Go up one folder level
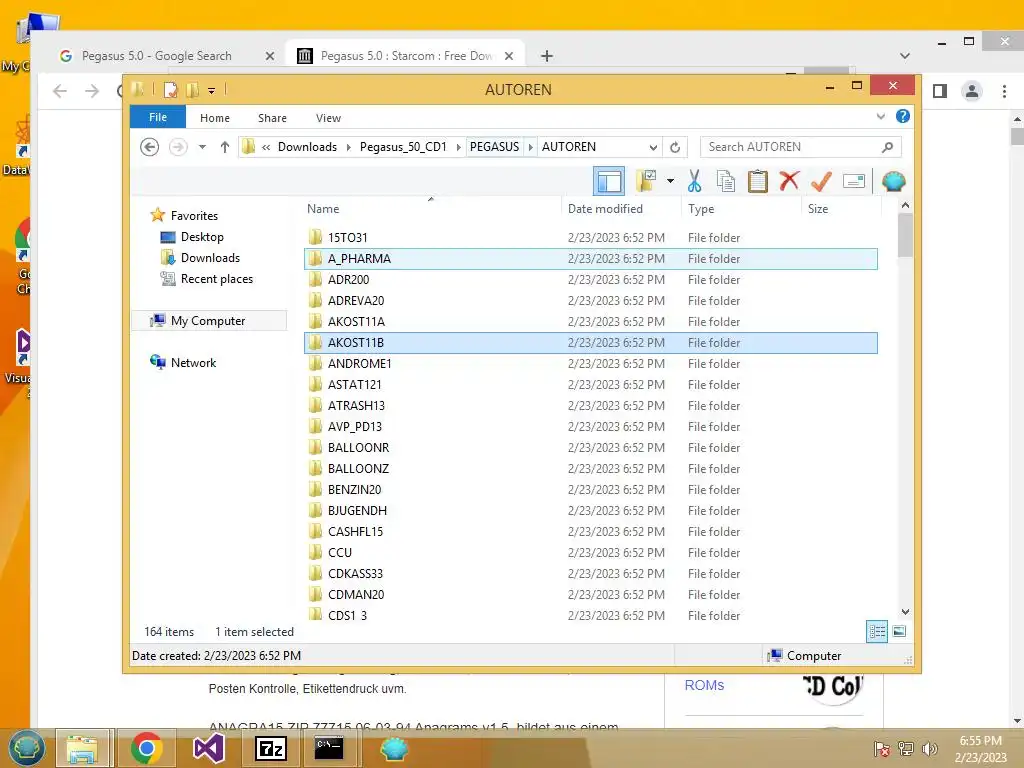This screenshot has height=768, width=1024. point(225,147)
